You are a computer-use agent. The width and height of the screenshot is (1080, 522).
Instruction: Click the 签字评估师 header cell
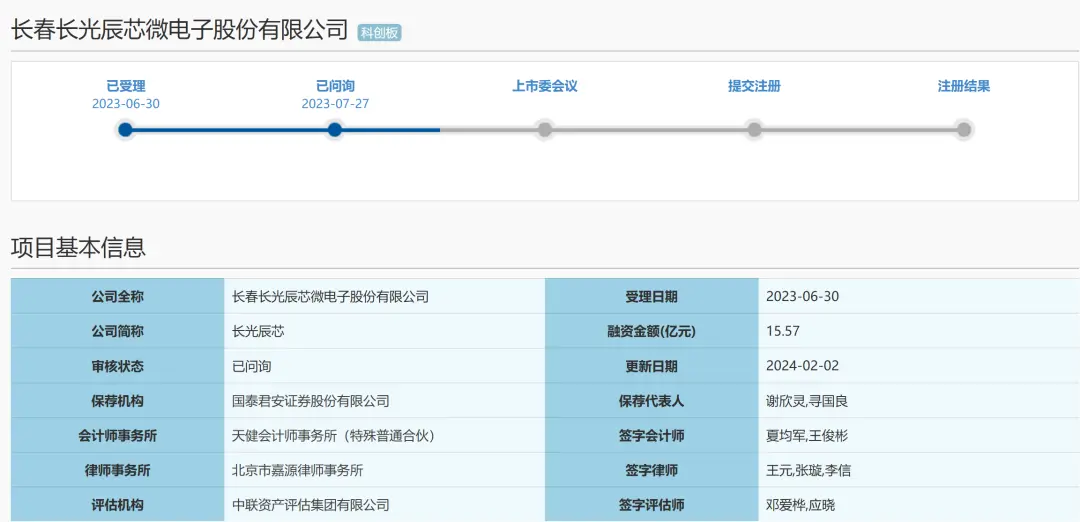pos(652,505)
